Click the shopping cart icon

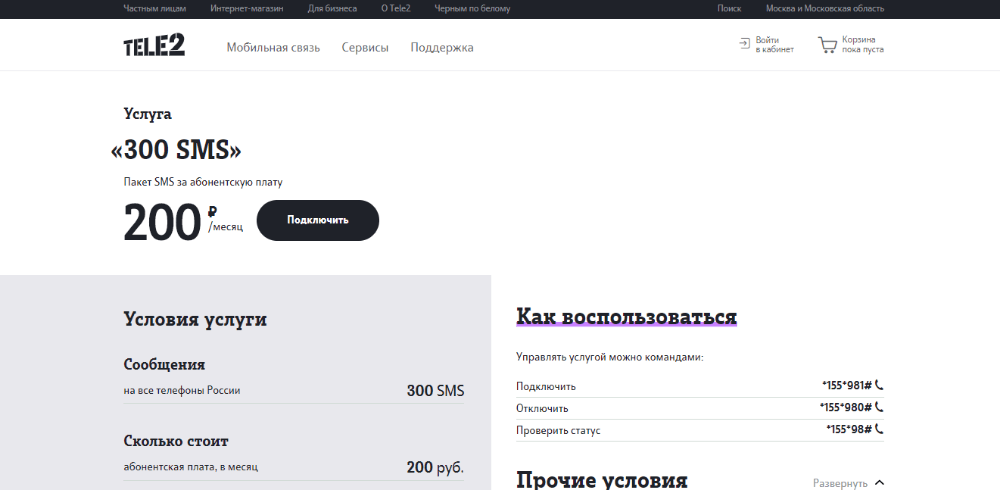827,45
